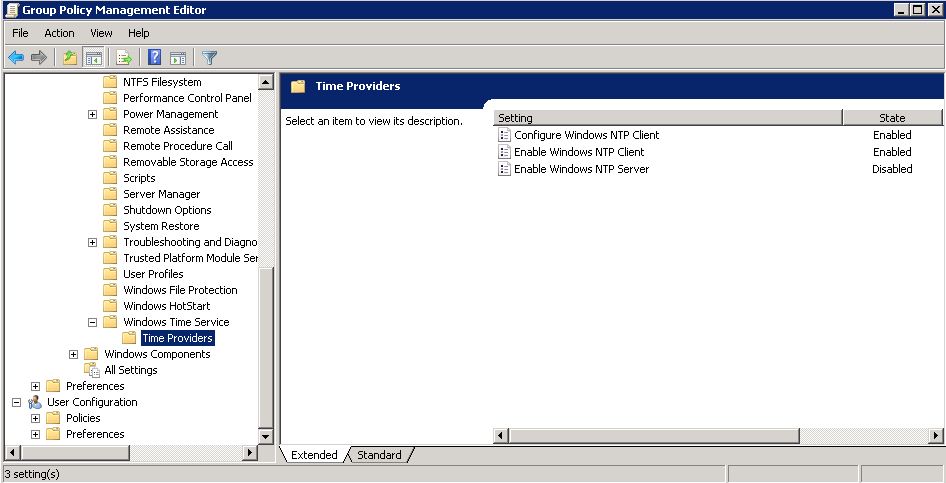Click the User Configuration node icon
This screenshot has height=483, width=946.
point(35,402)
